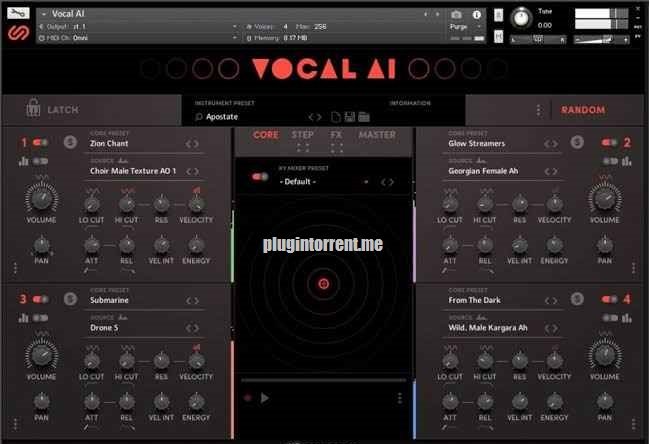Viewport: 650px width, 444px height.
Task: Open the Purge menu
Action: pos(465,27)
